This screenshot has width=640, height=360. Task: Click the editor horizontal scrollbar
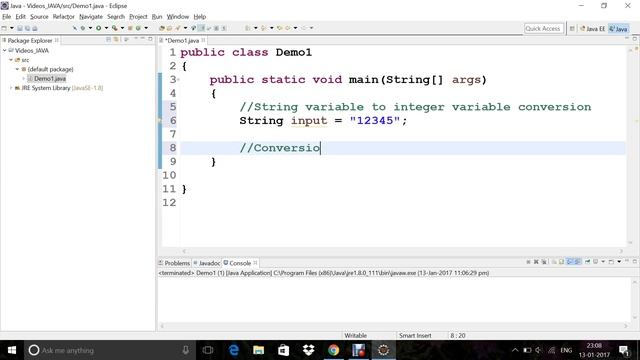click(x=402, y=251)
